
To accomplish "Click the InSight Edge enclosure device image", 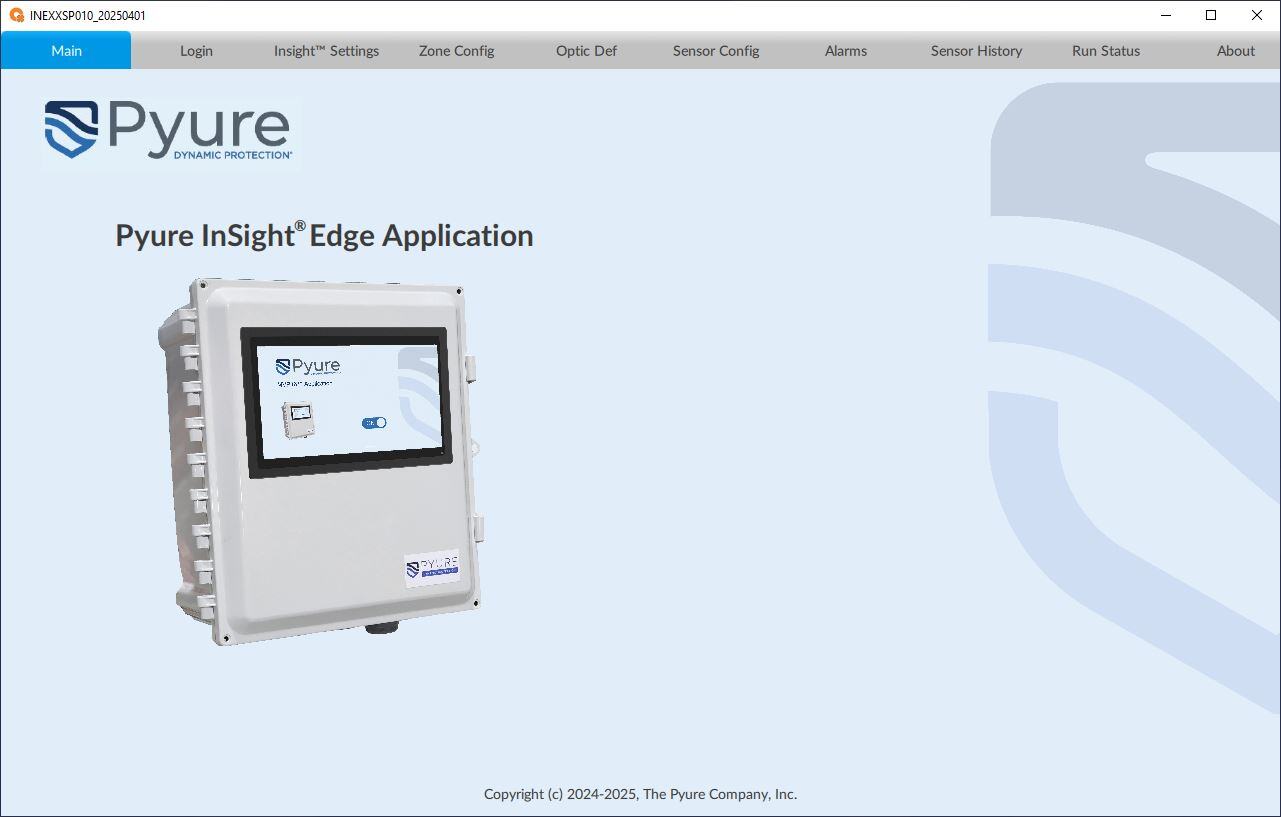I will 320,461.
